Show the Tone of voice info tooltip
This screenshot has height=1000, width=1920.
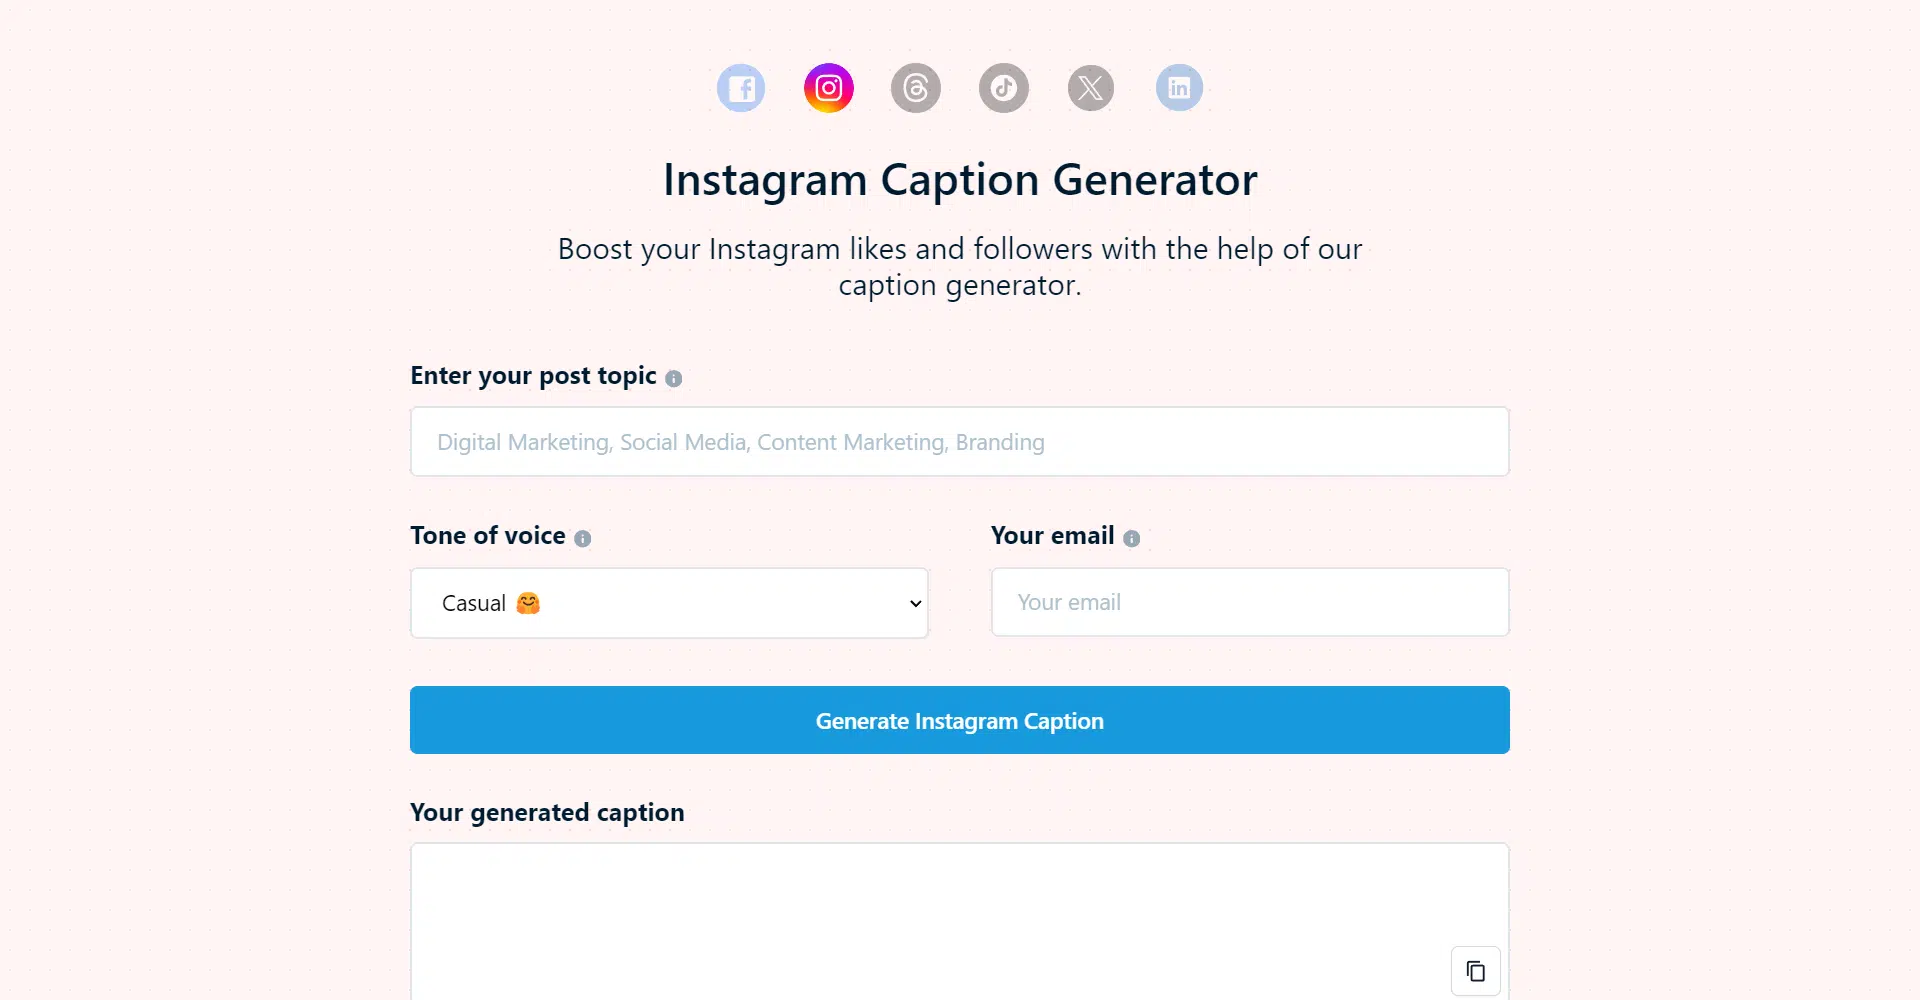click(x=583, y=538)
